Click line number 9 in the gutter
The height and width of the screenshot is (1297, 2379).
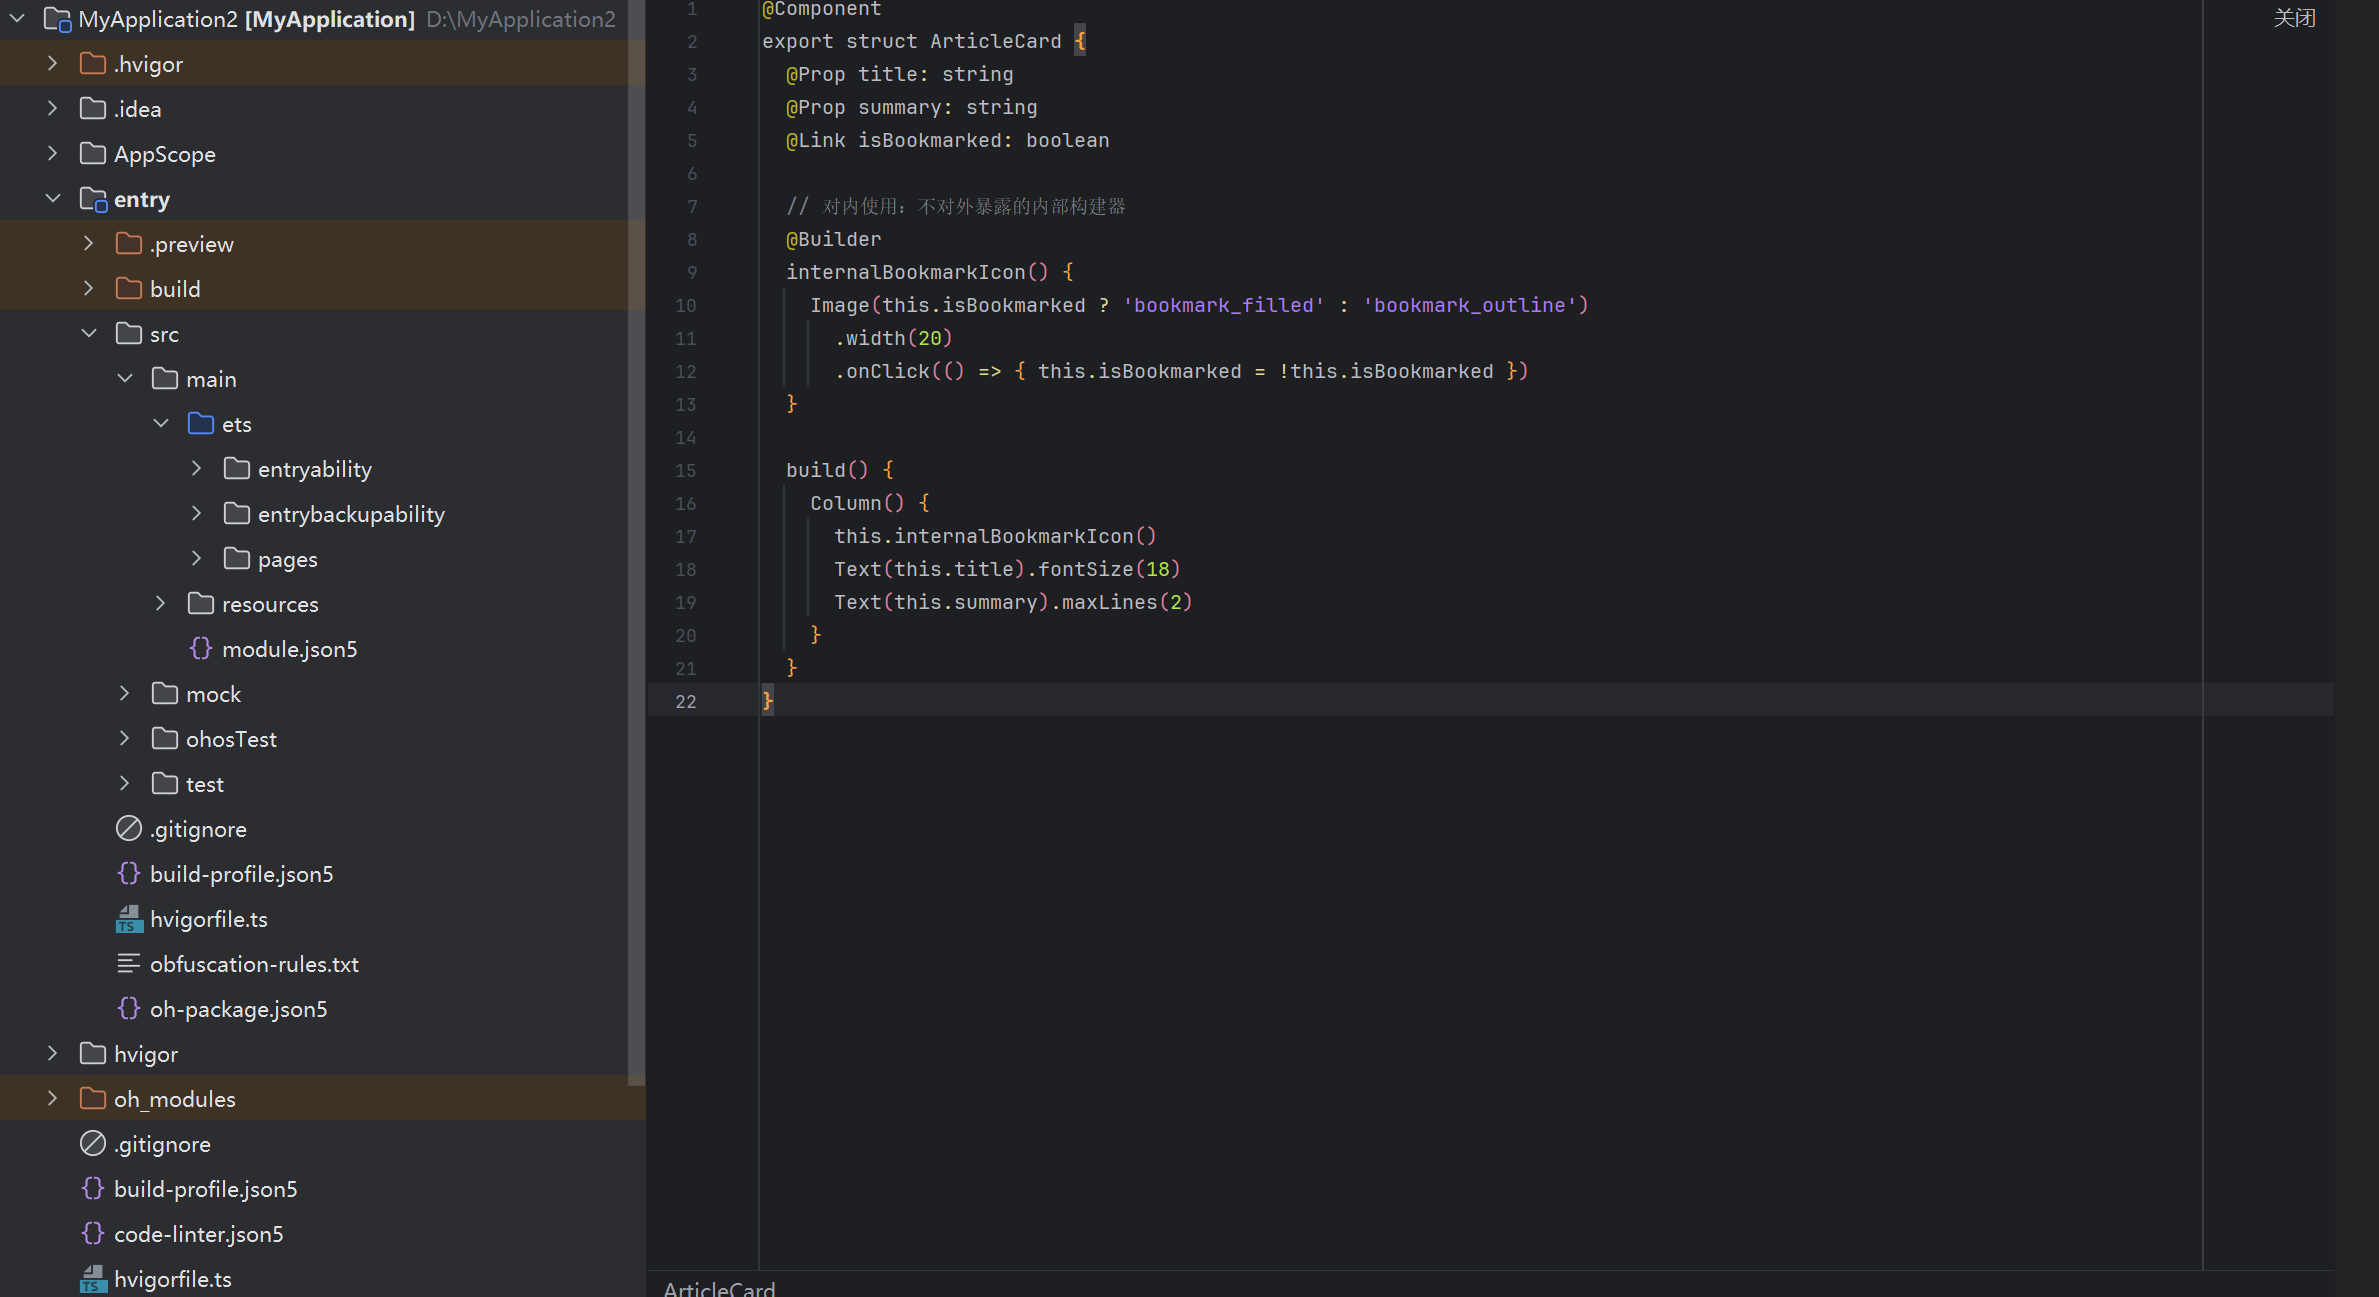692,272
